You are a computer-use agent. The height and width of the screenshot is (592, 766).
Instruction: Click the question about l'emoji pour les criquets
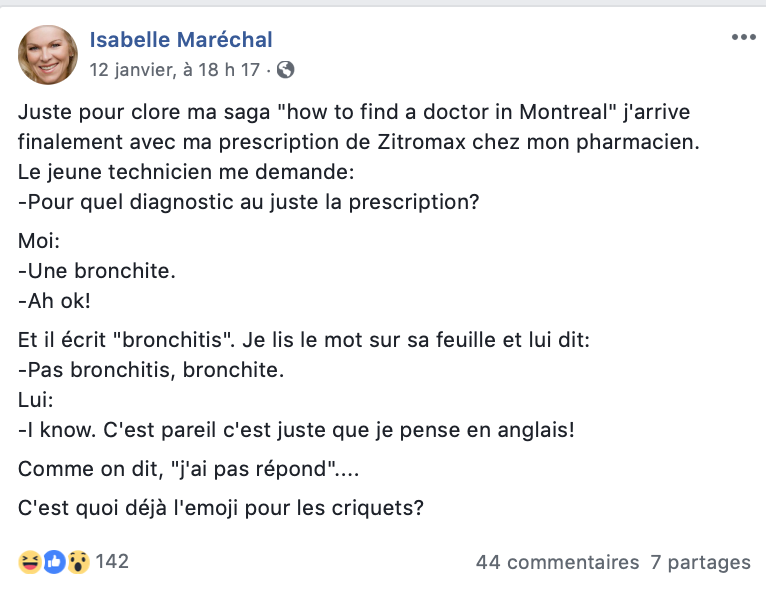[x=221, y=508]
